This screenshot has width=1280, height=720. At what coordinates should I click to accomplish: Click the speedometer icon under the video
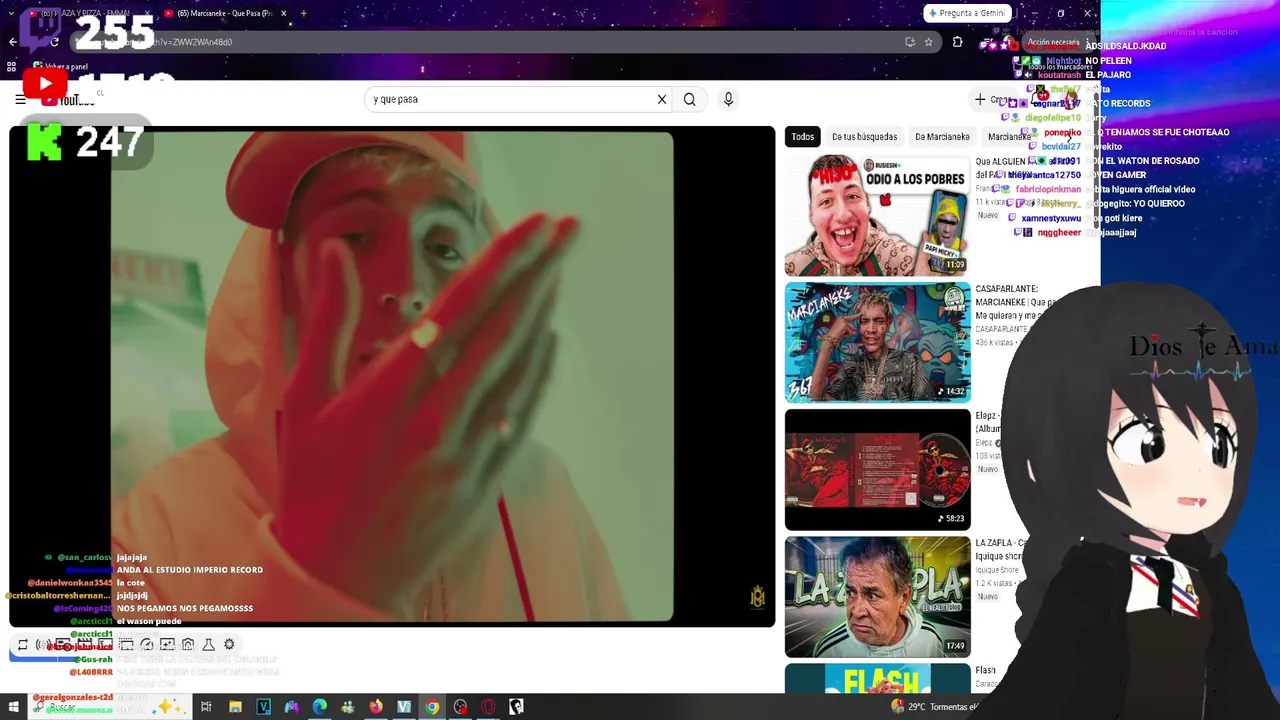146,645
